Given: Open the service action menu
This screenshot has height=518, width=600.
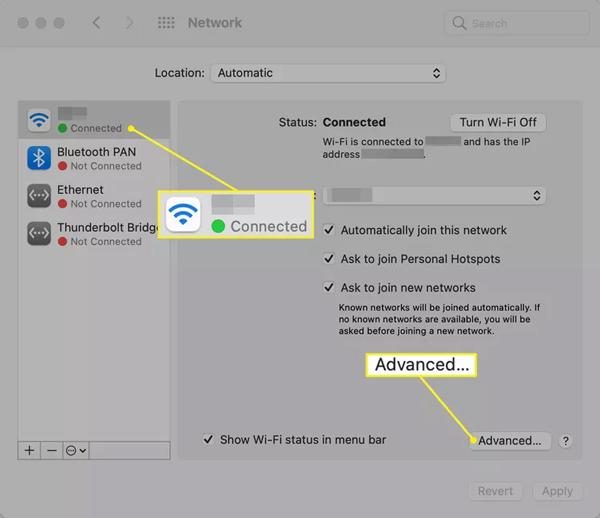Looking at the screenshot, I should coord(76,450).
